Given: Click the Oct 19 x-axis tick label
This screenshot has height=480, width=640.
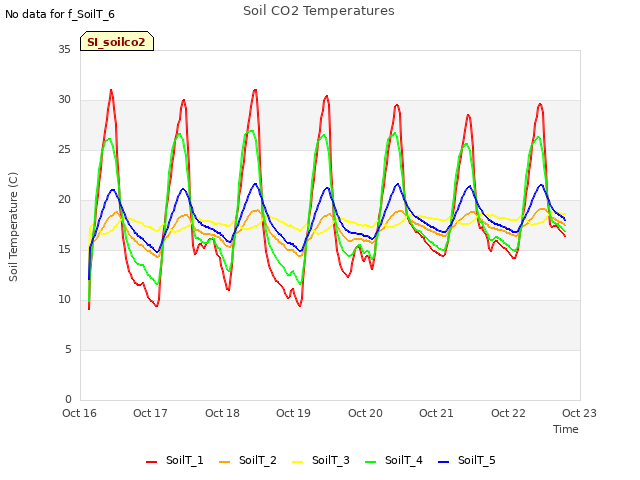Looking at the screenshot, I should pyautogui.click(x=293, y=413).
